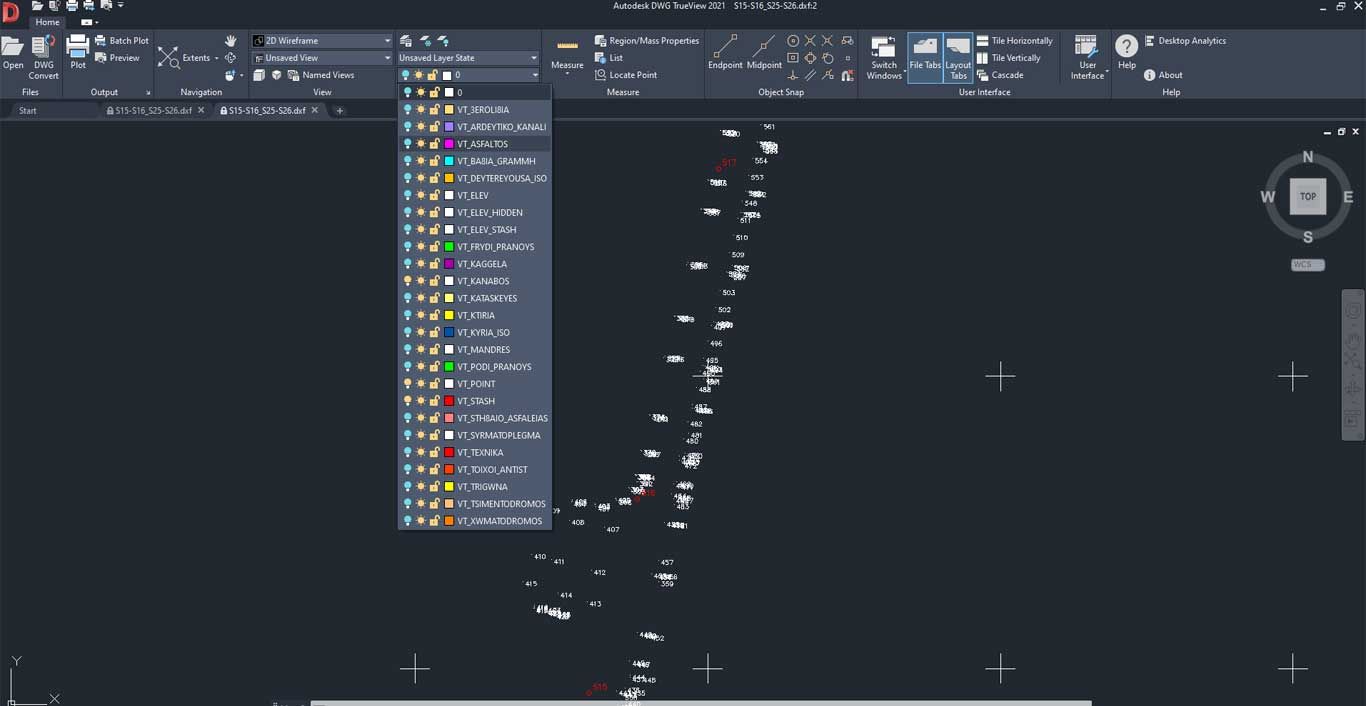
Task: Toggle lightbulb visibility of VT_ASFALTOS layer
Action: [407, 144]
